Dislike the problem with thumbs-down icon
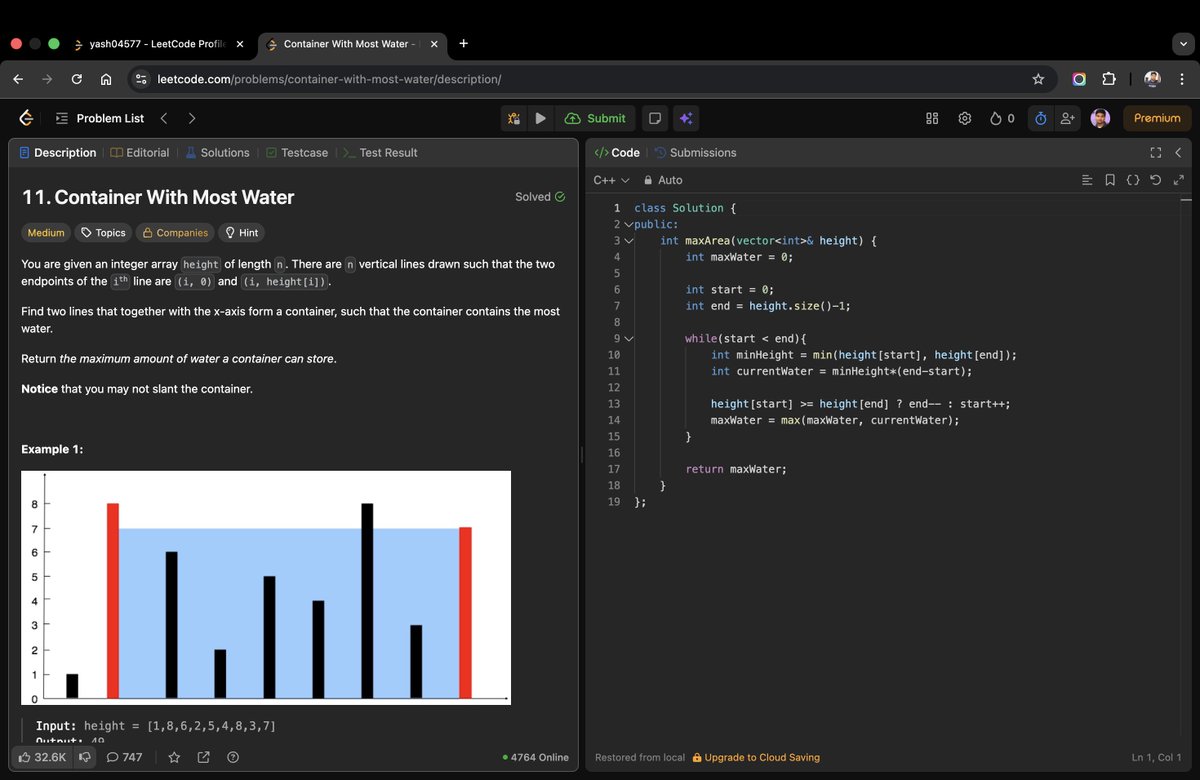 point(85,758)
